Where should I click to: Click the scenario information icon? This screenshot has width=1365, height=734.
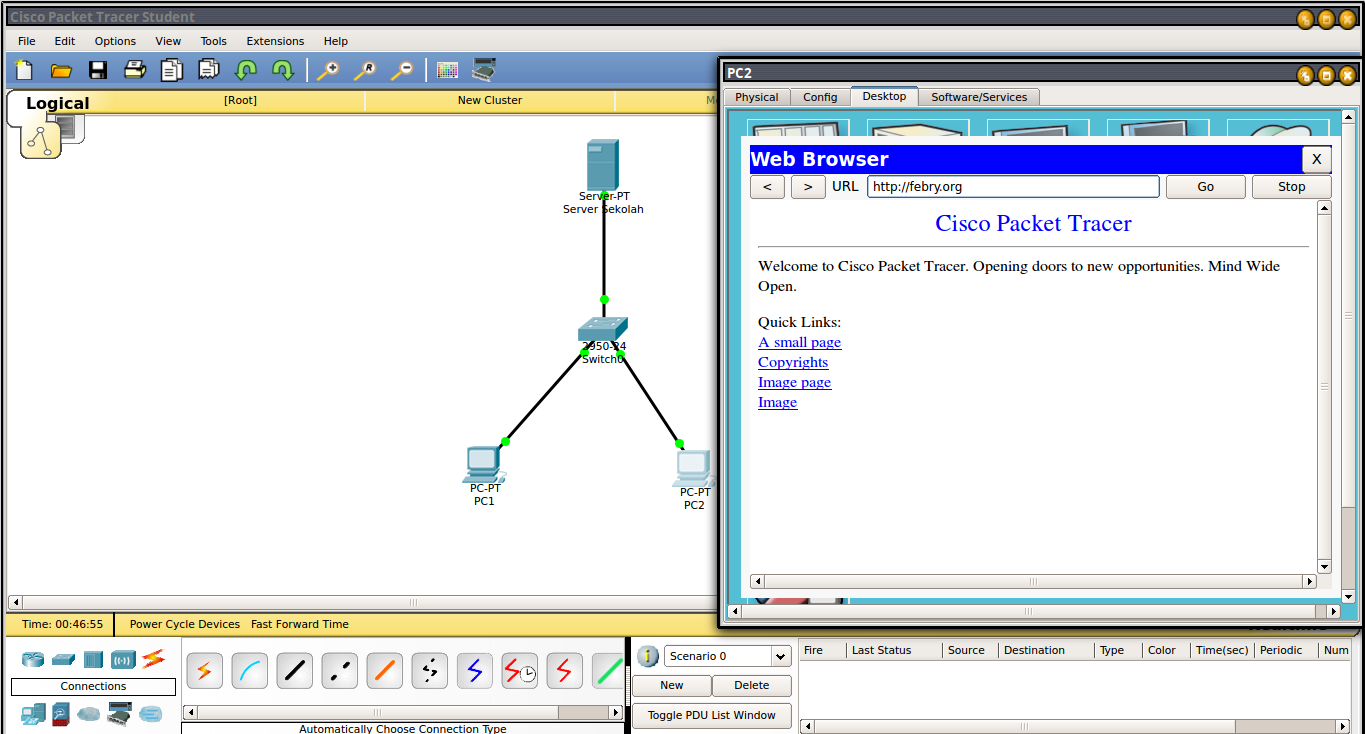[x=648, y=656]
